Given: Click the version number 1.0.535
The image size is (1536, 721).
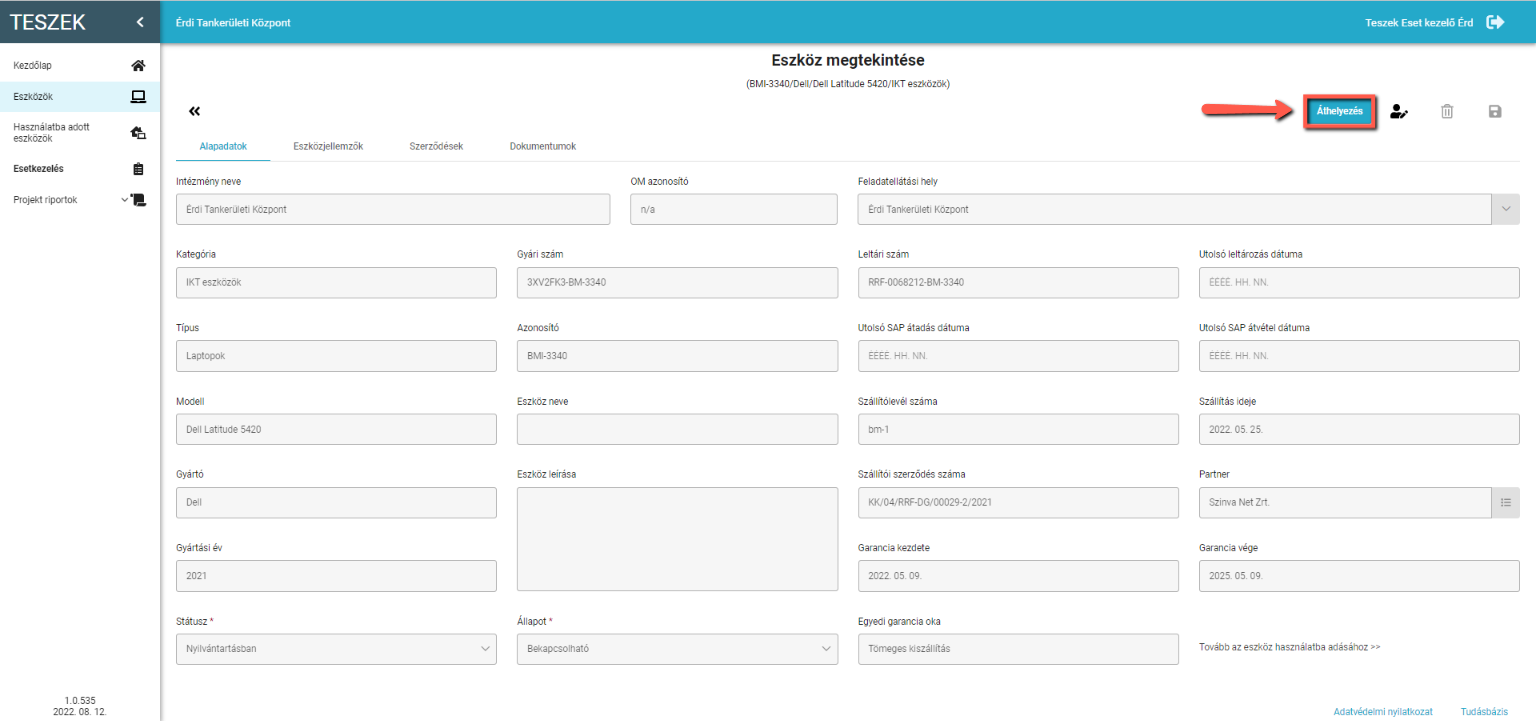Looking at the screenshot, I should coord(80,700).
